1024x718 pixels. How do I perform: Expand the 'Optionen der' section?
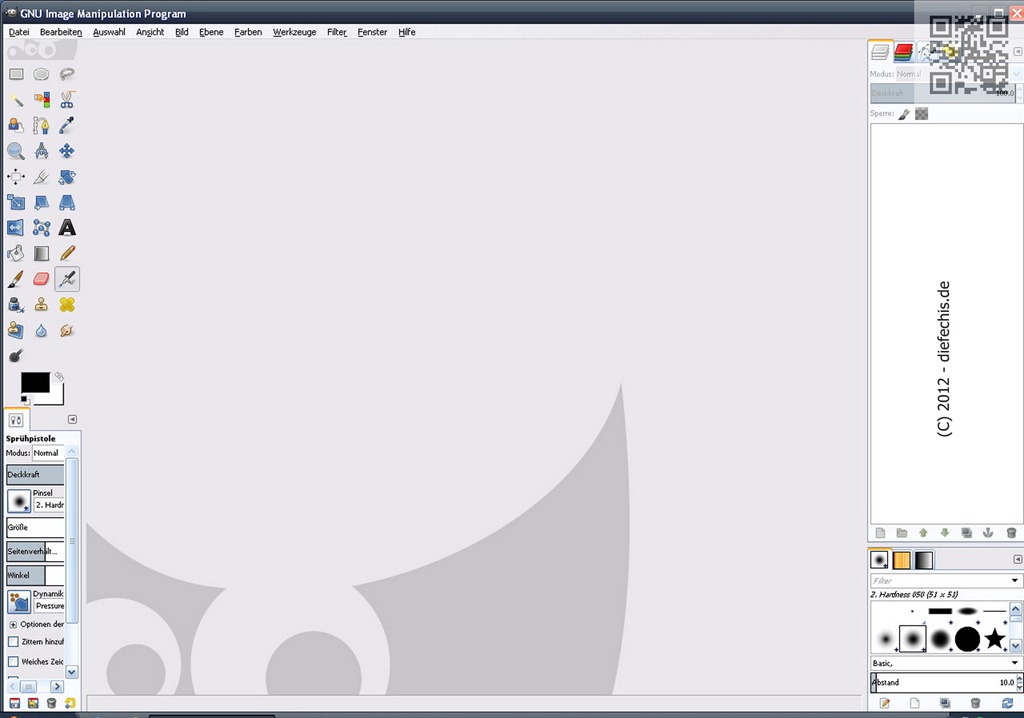coord(13,624)
